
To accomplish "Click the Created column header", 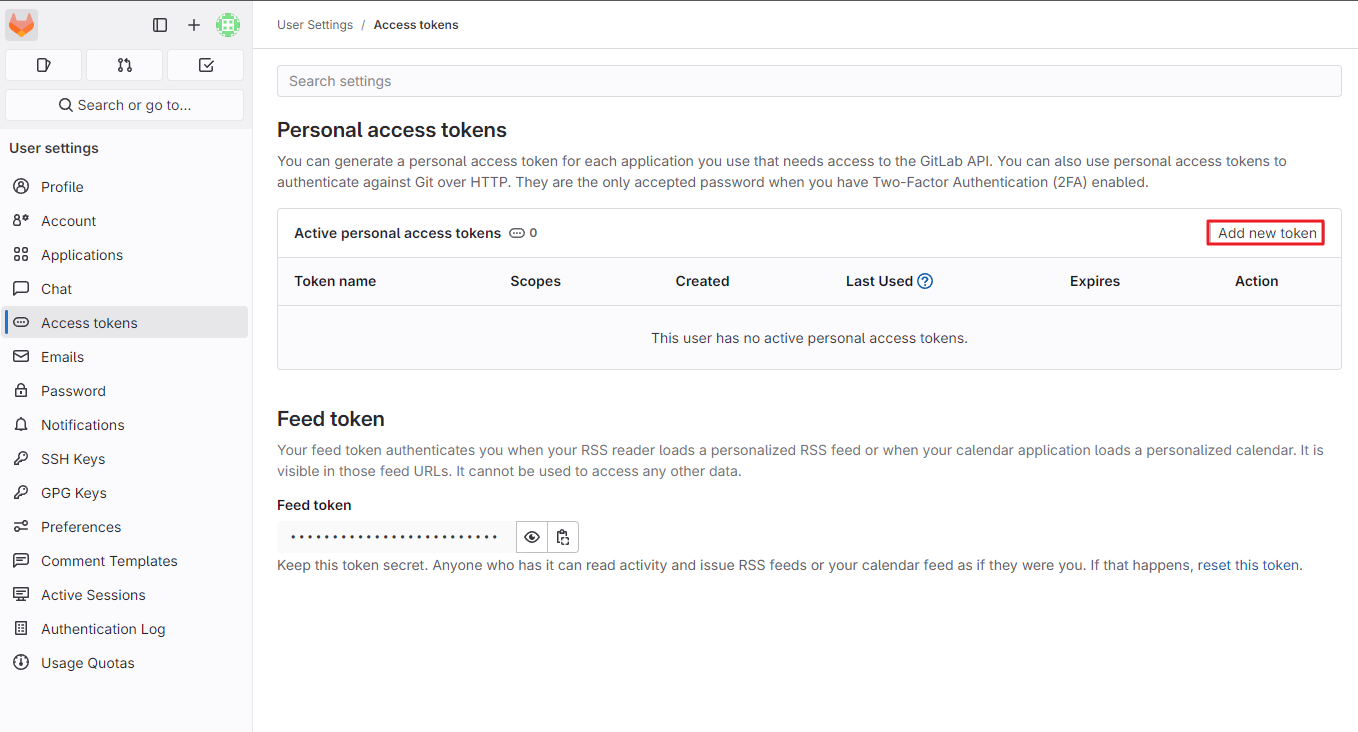I will pos(702,281).
